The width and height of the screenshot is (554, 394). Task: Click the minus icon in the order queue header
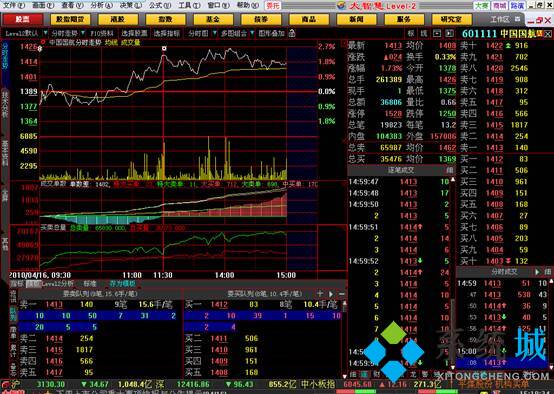click(342, 294)
